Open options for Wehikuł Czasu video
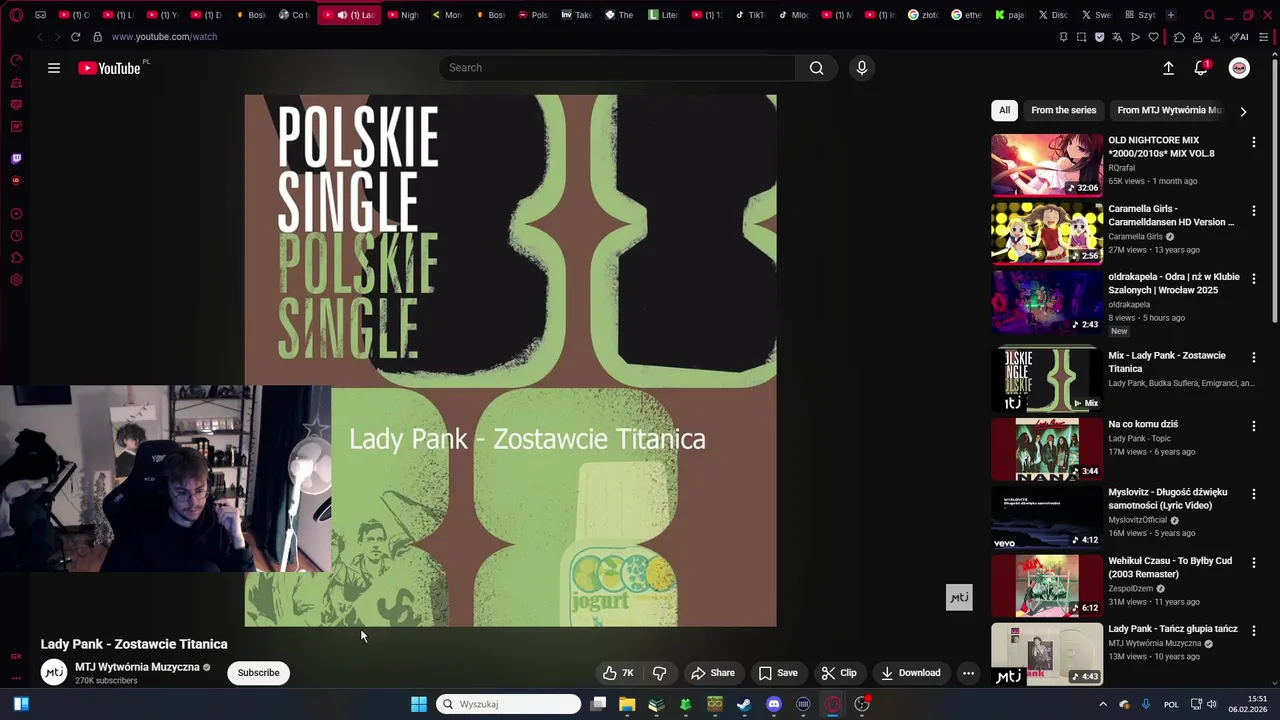1280x720 pixels. click(1253, 562)
